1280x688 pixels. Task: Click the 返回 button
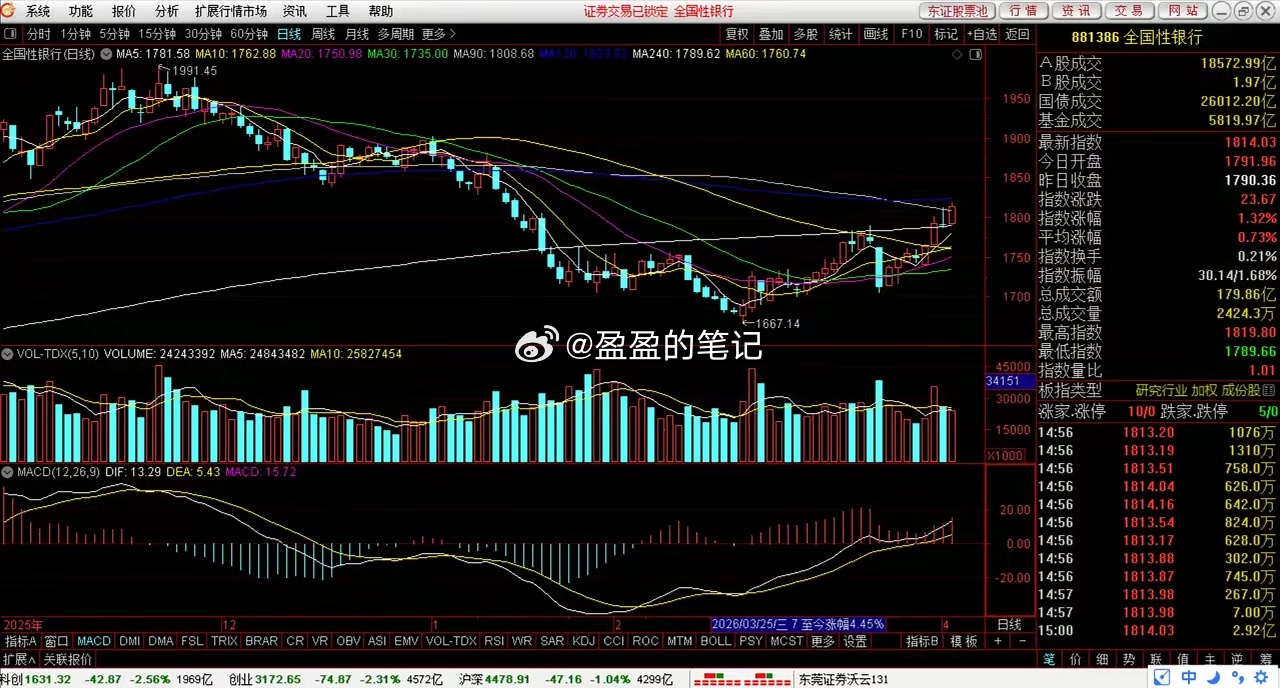[x=1017, y=34]
